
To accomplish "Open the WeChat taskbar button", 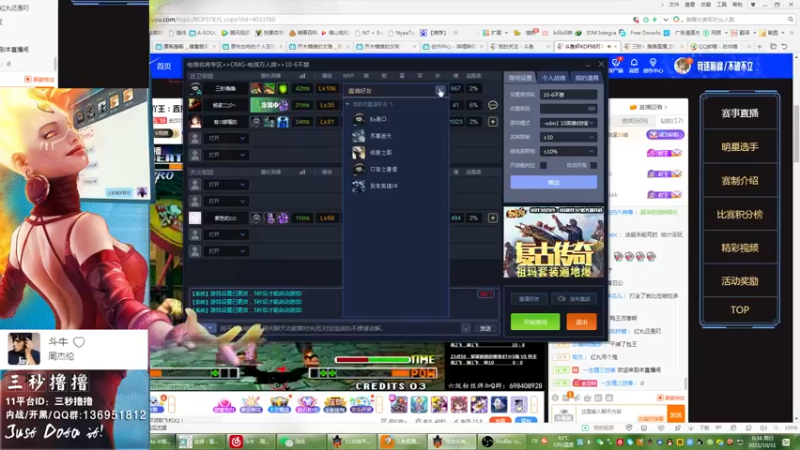I will pos(301,441).
